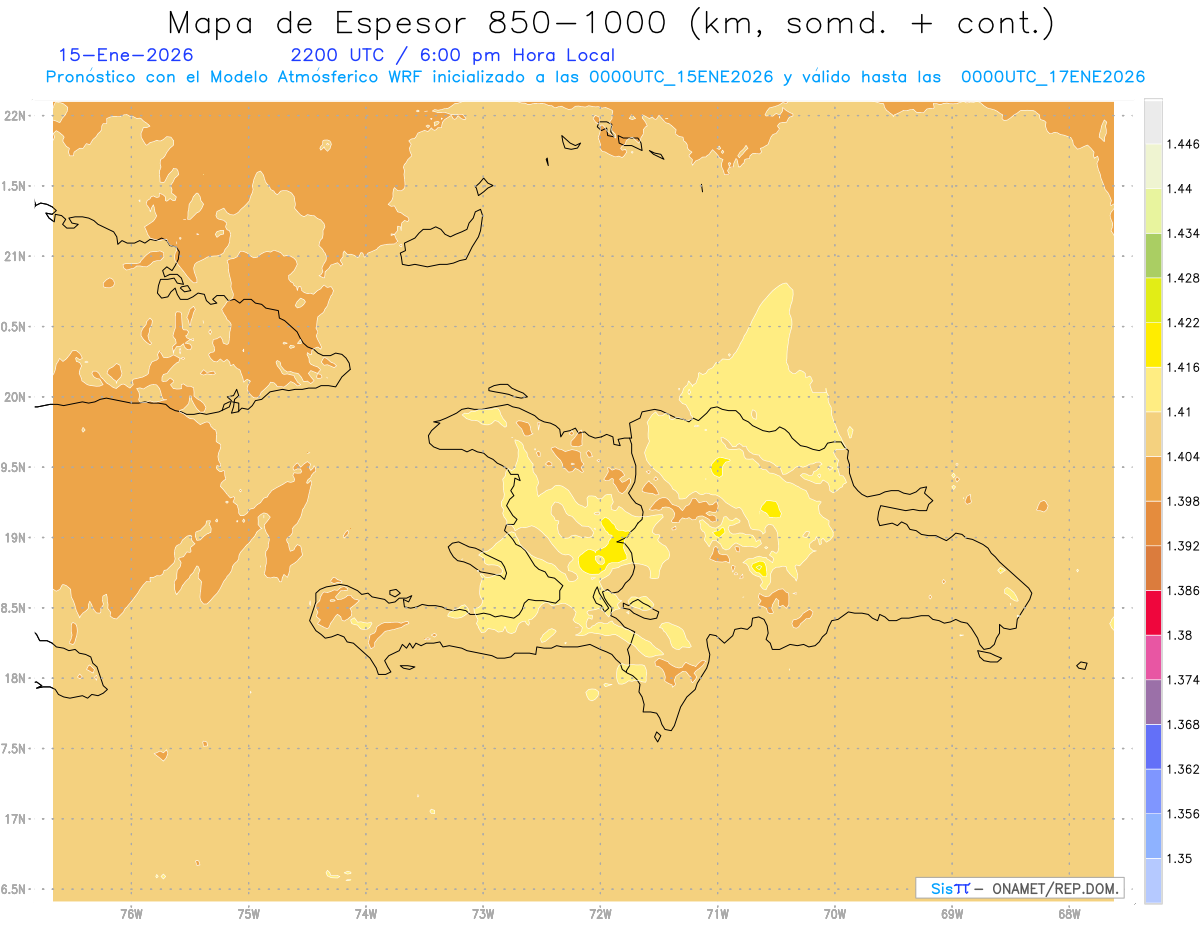Viewport: 1200px width, 927px height.
Task: Select the colorbar value "1.428"
Action: click(x=1183, y=278)
